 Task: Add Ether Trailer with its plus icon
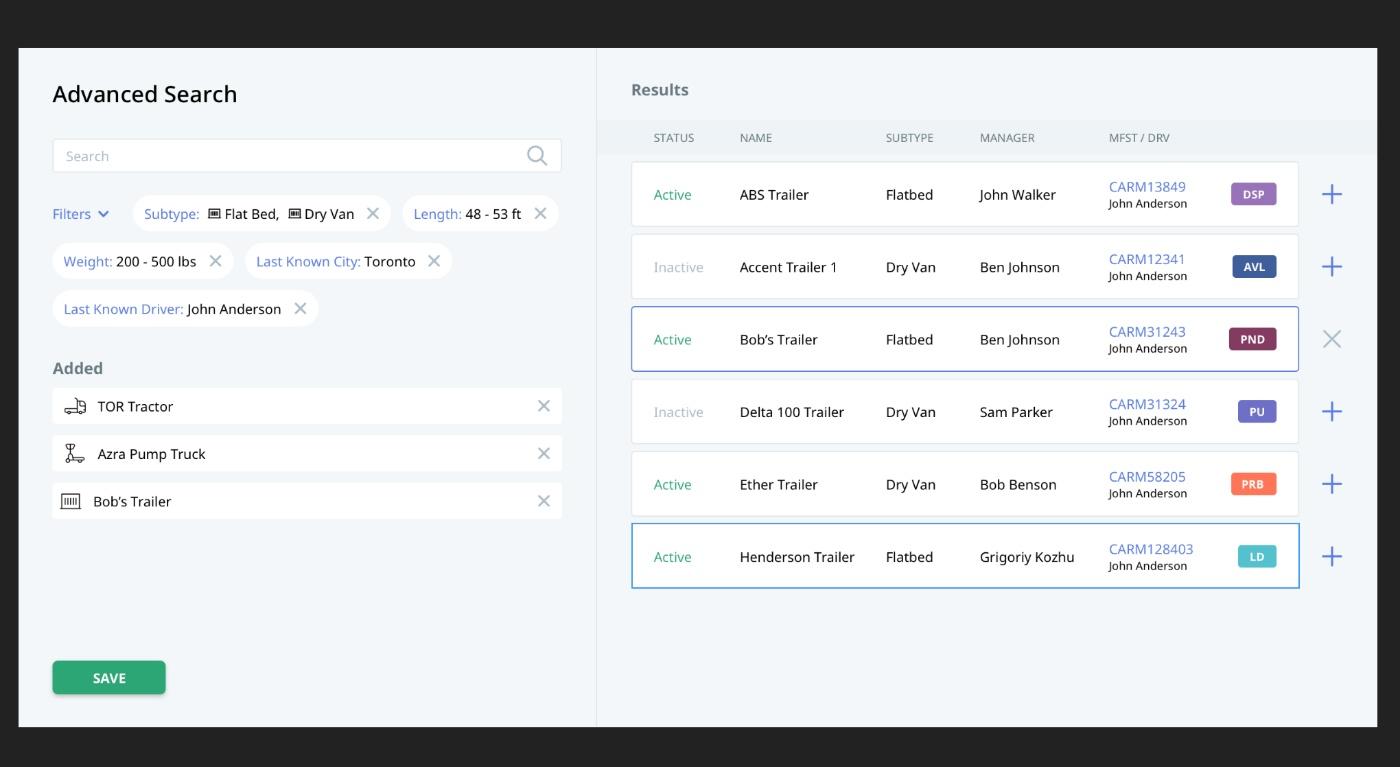point(1332,484)
